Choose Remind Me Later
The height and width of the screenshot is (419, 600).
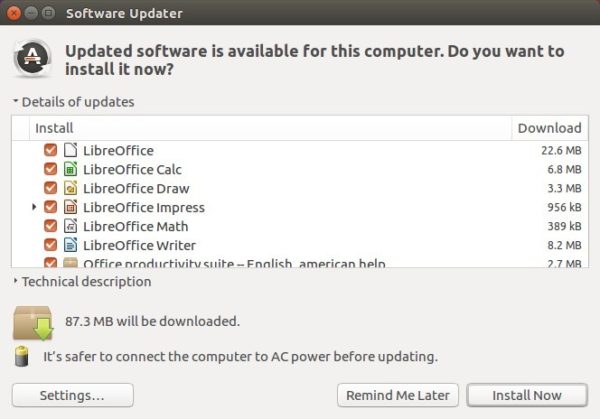tap(398, 395)
